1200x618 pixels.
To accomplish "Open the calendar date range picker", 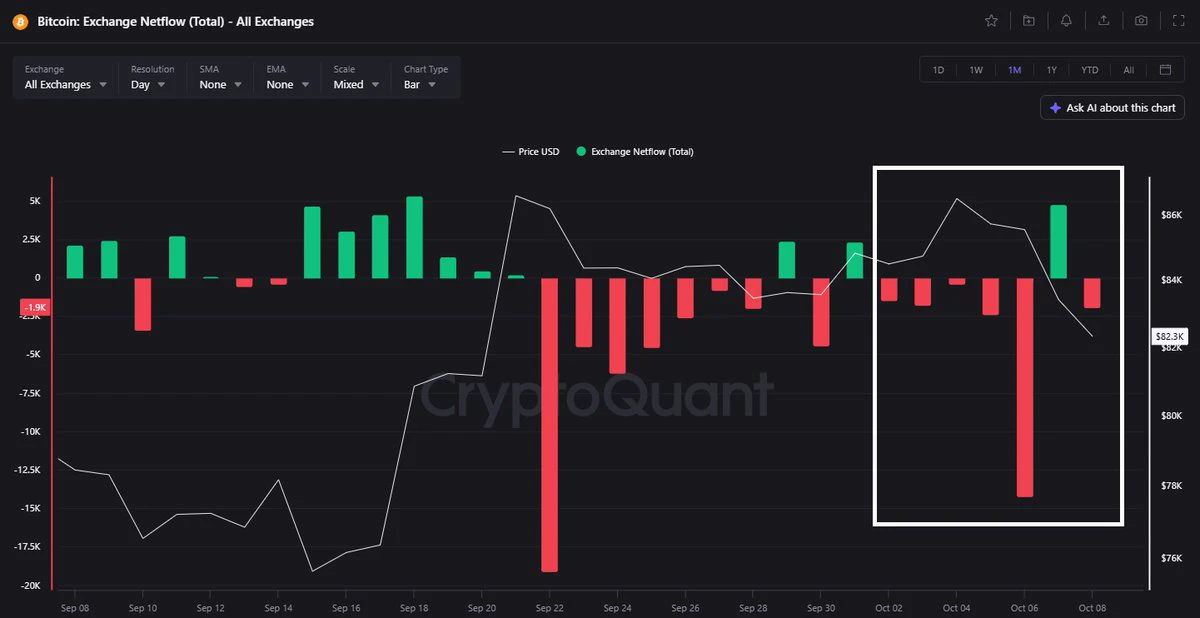I will tap(1165, 70).
